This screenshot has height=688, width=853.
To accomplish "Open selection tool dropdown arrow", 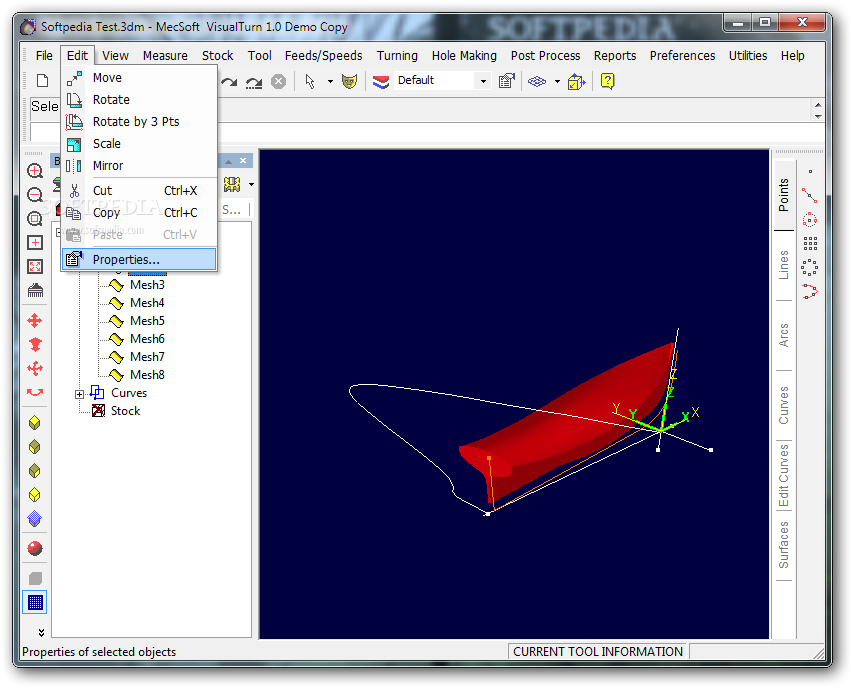I will pyautogui.click(x=330, y=82).
